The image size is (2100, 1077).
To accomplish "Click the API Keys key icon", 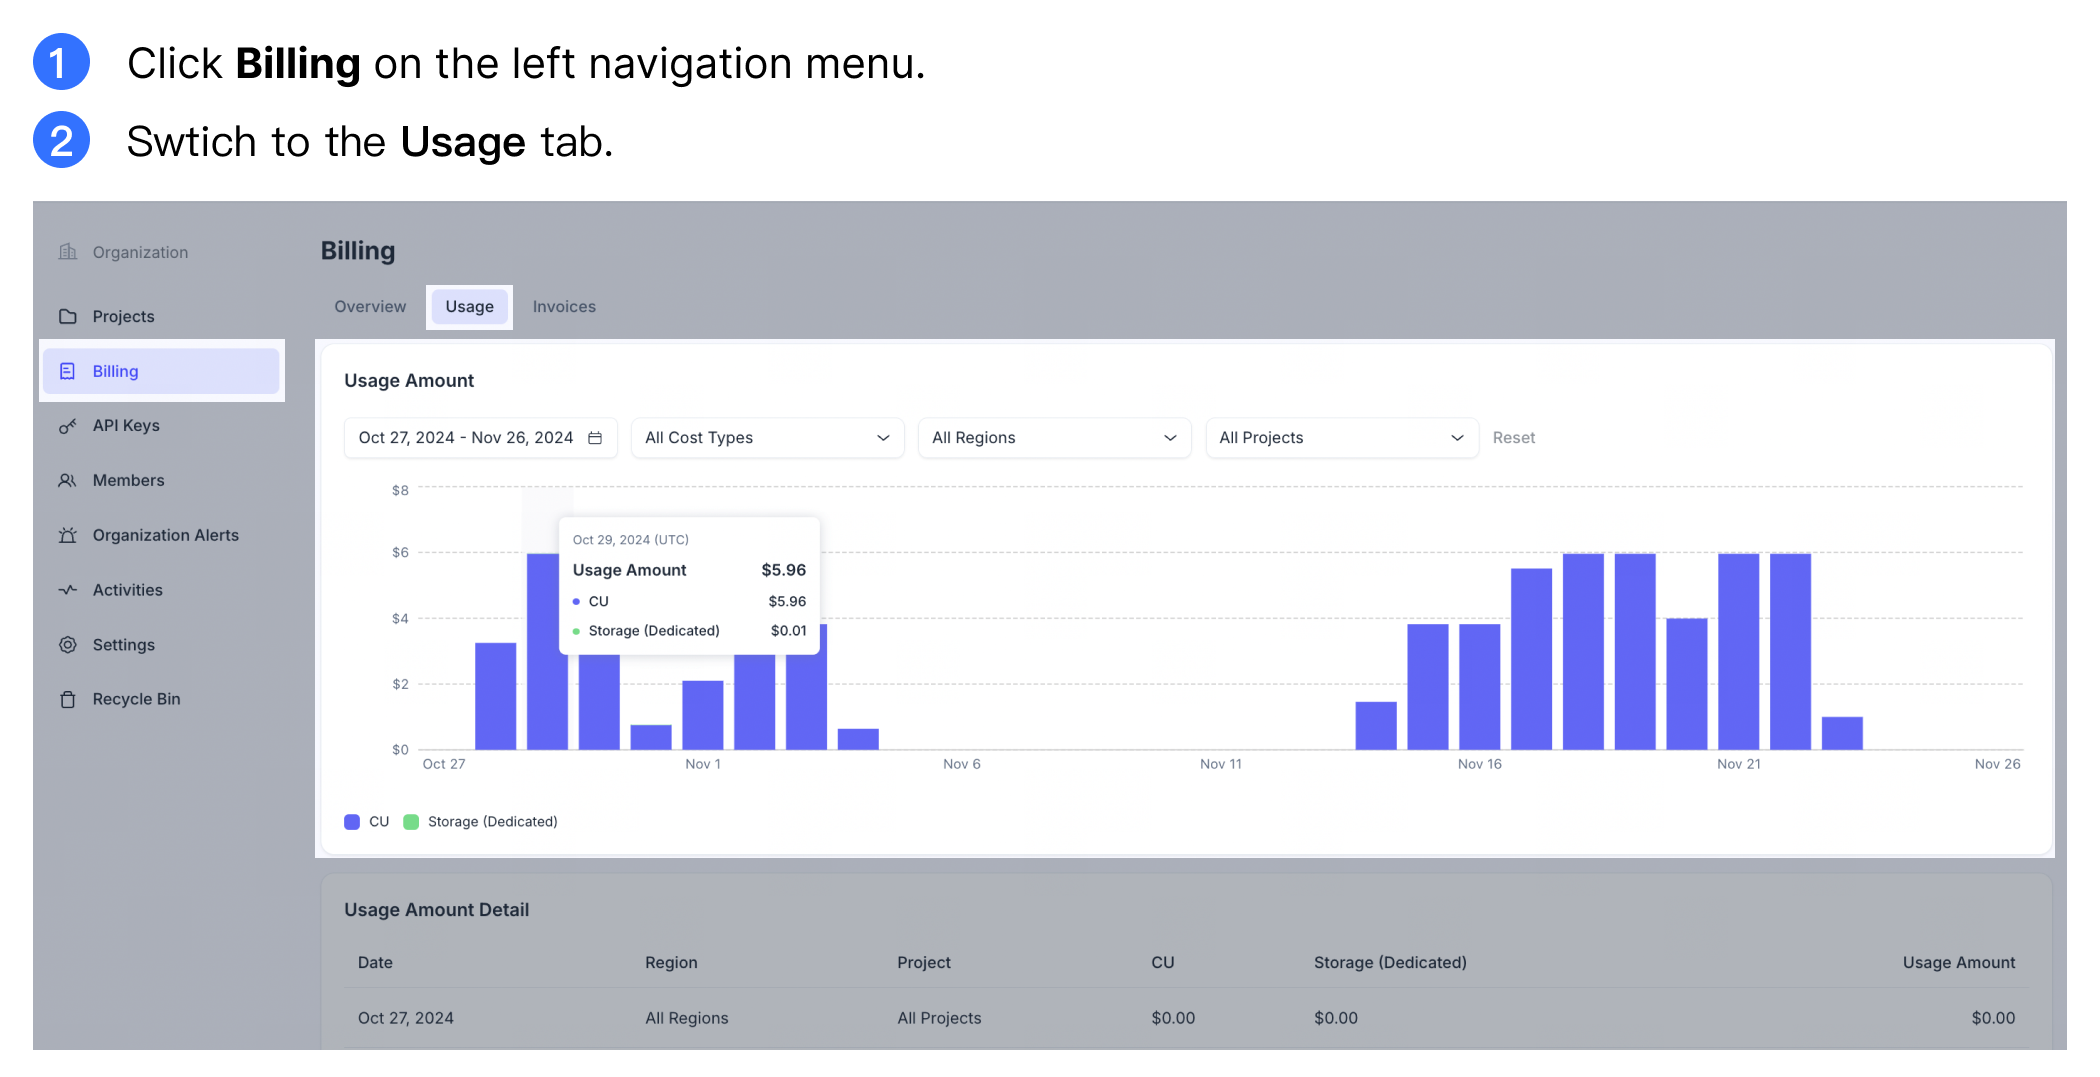I will 68,426.
